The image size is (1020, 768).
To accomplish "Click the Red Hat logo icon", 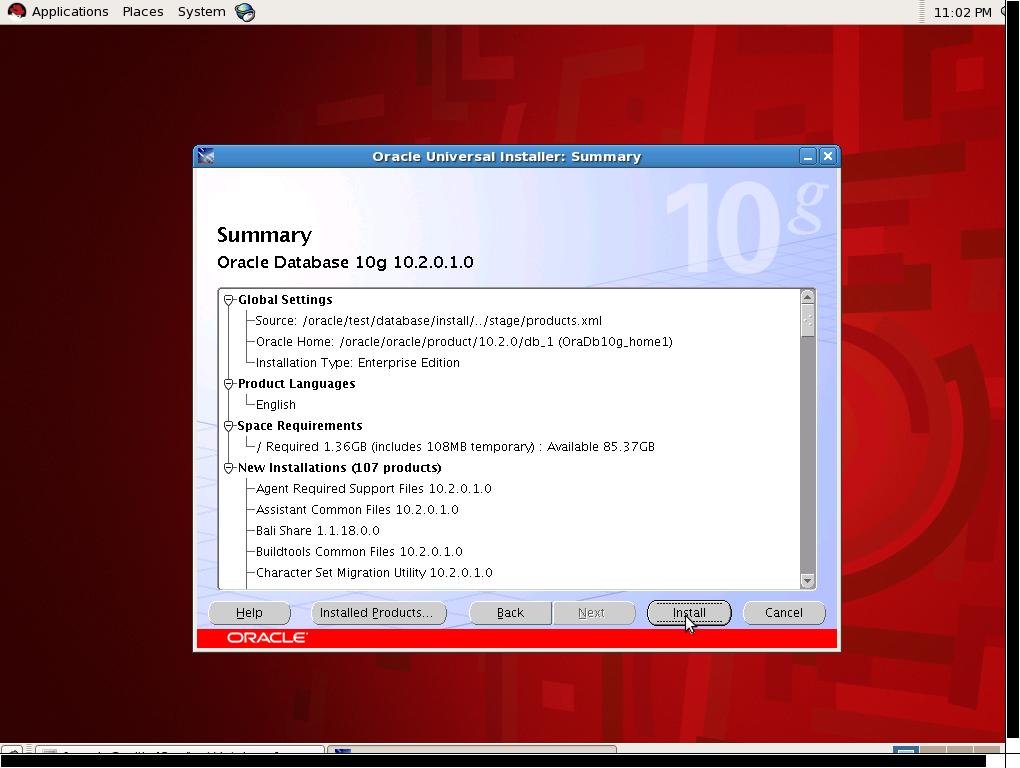I will pyautogui.click(x=16, y=11).
